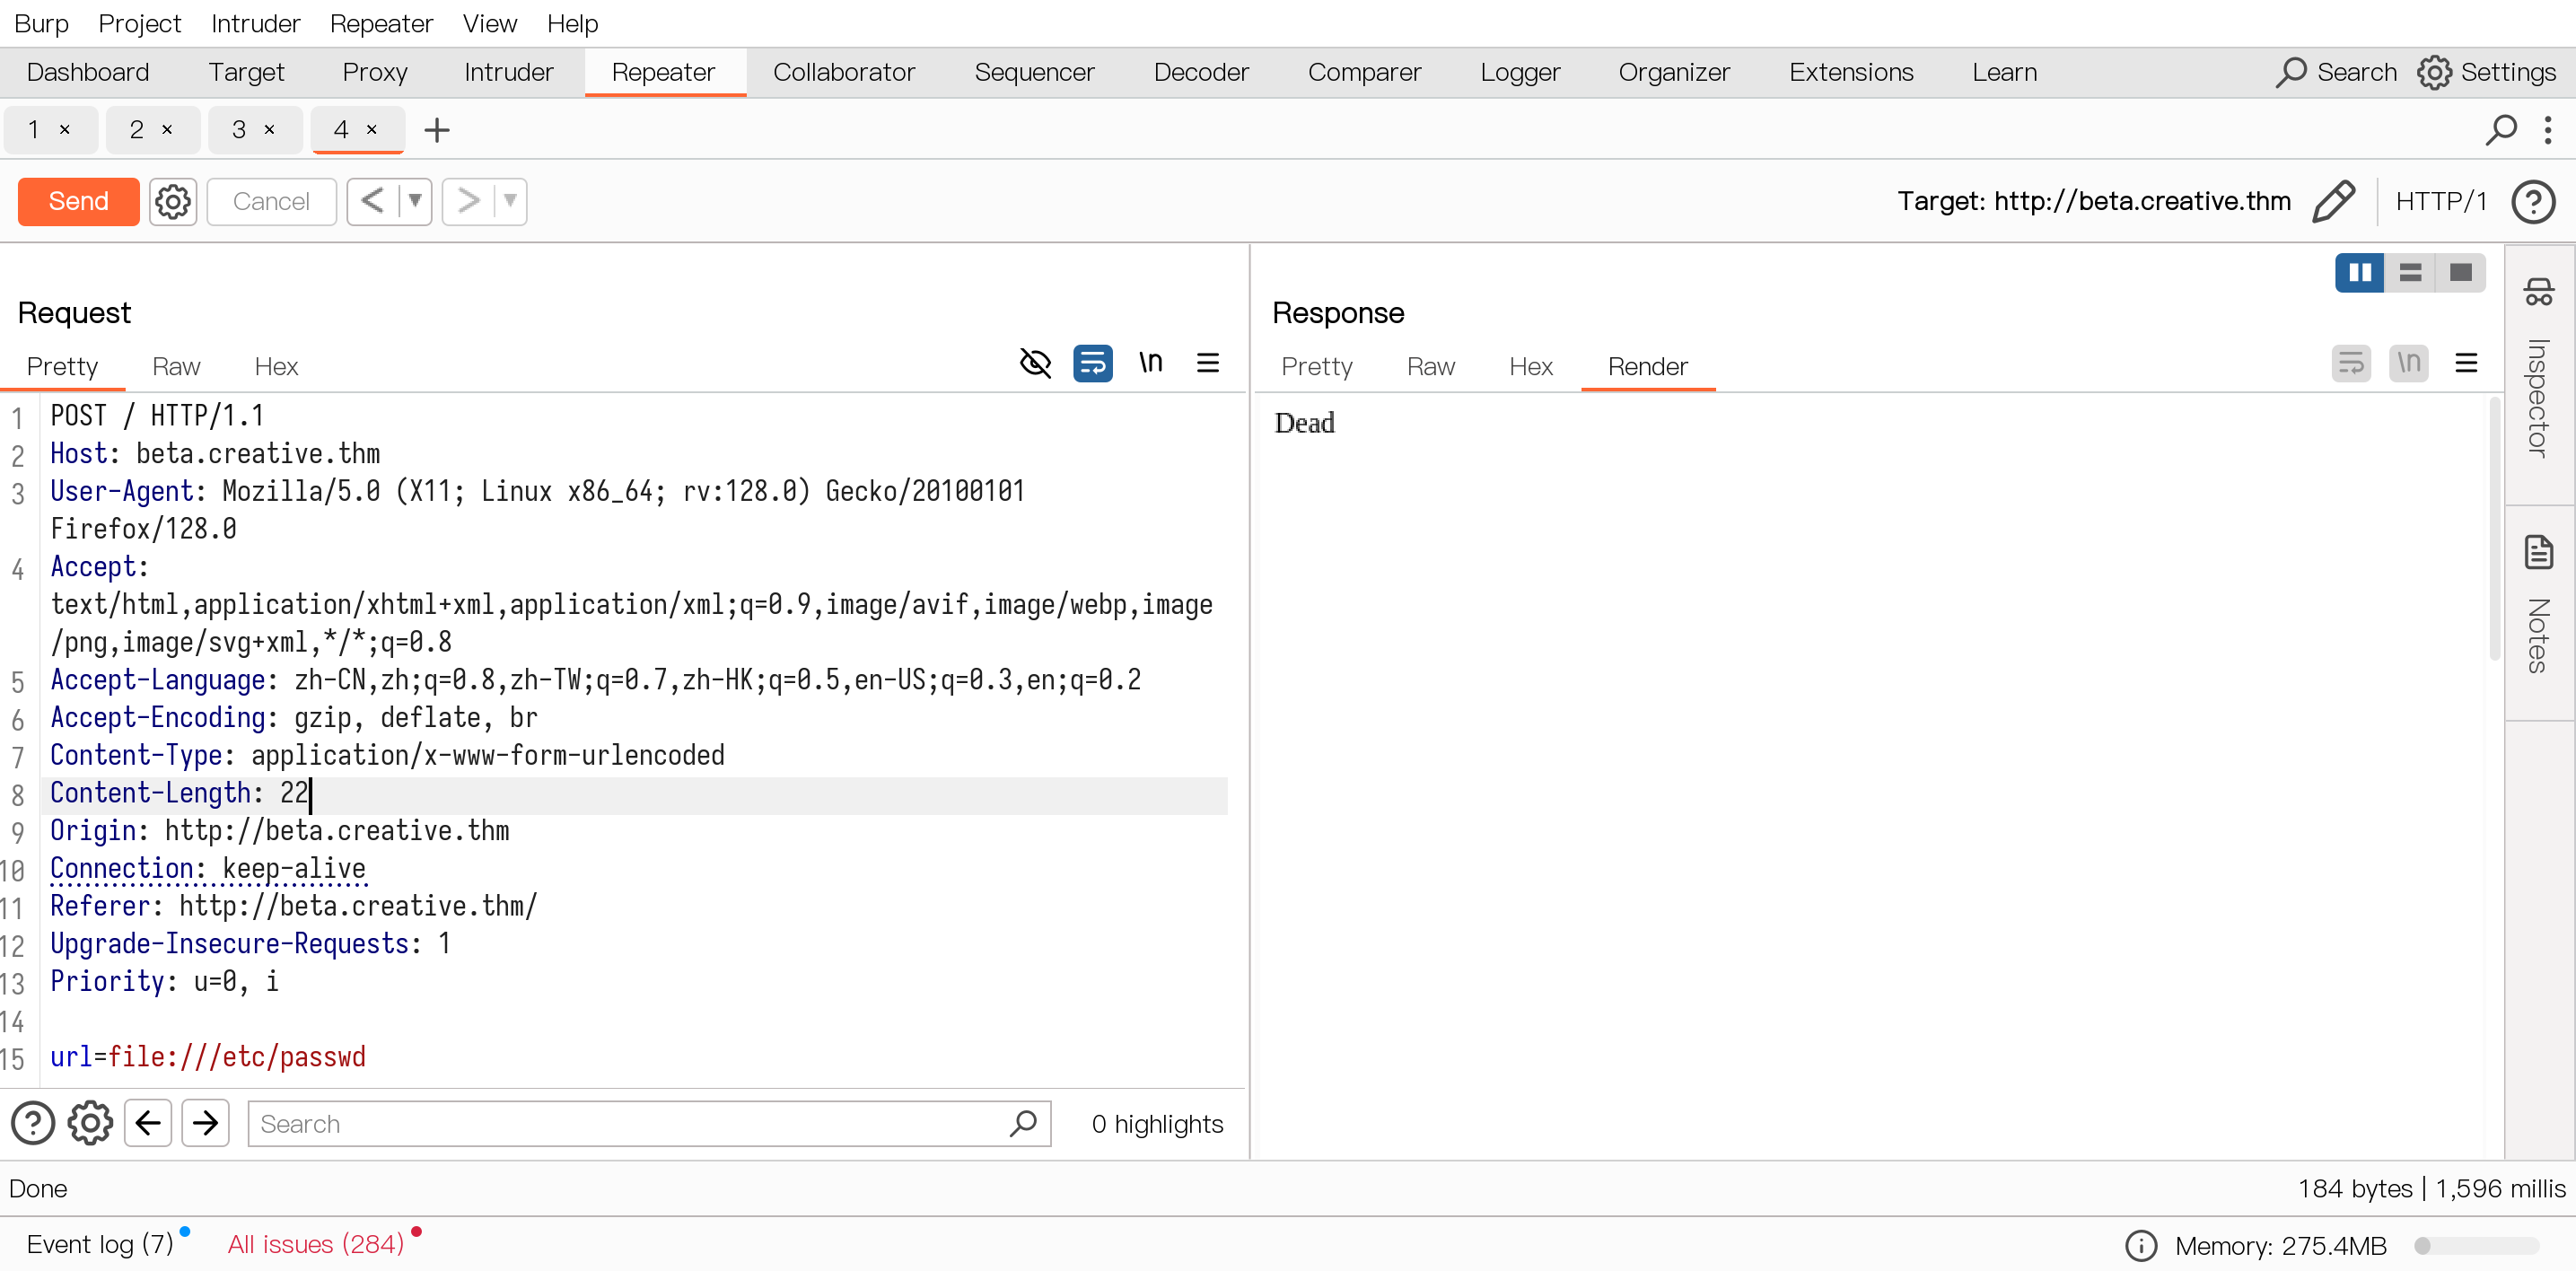
Task: Switch to the Logger tab
Action: [x=1520, y=72]
